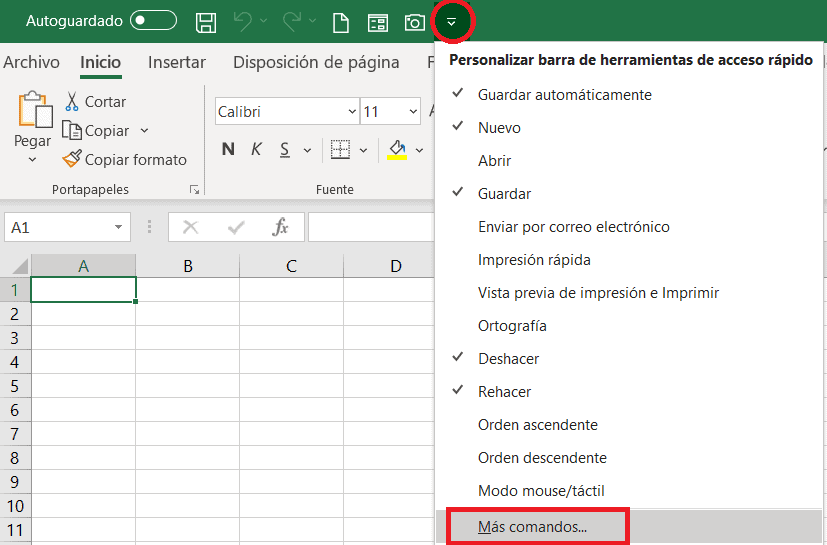
Task: Apply underline with the S button
Action: click(x=285, y=150)
